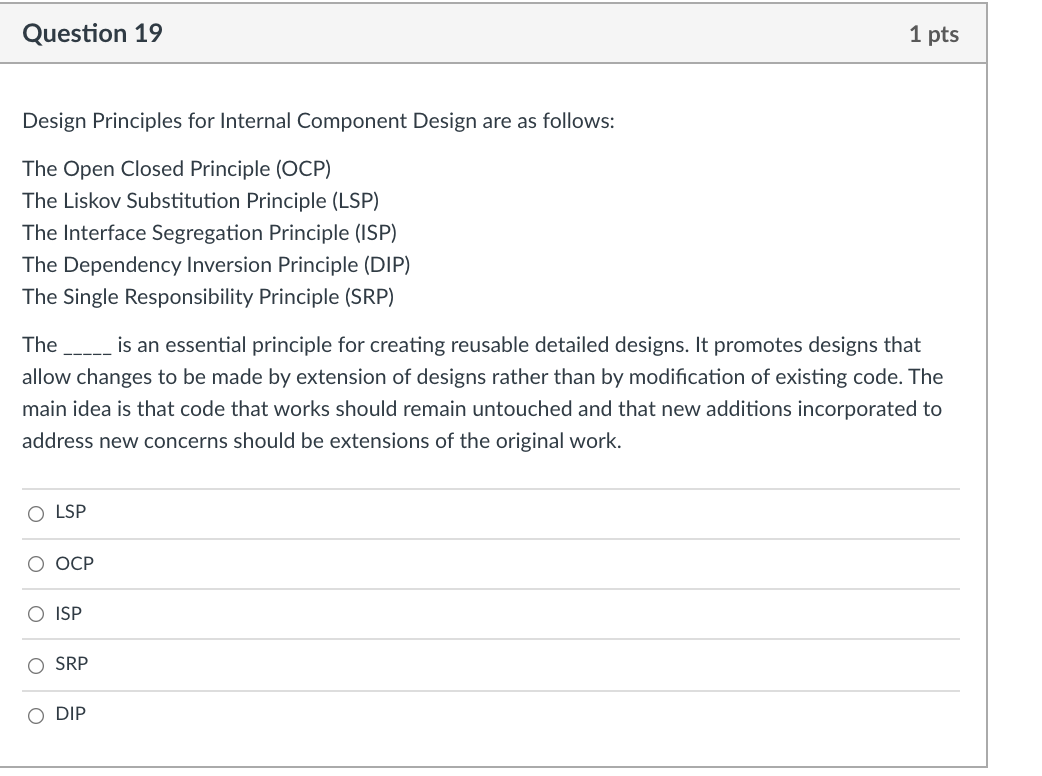Click the Interface Segregation Principle line

(209, 232)
